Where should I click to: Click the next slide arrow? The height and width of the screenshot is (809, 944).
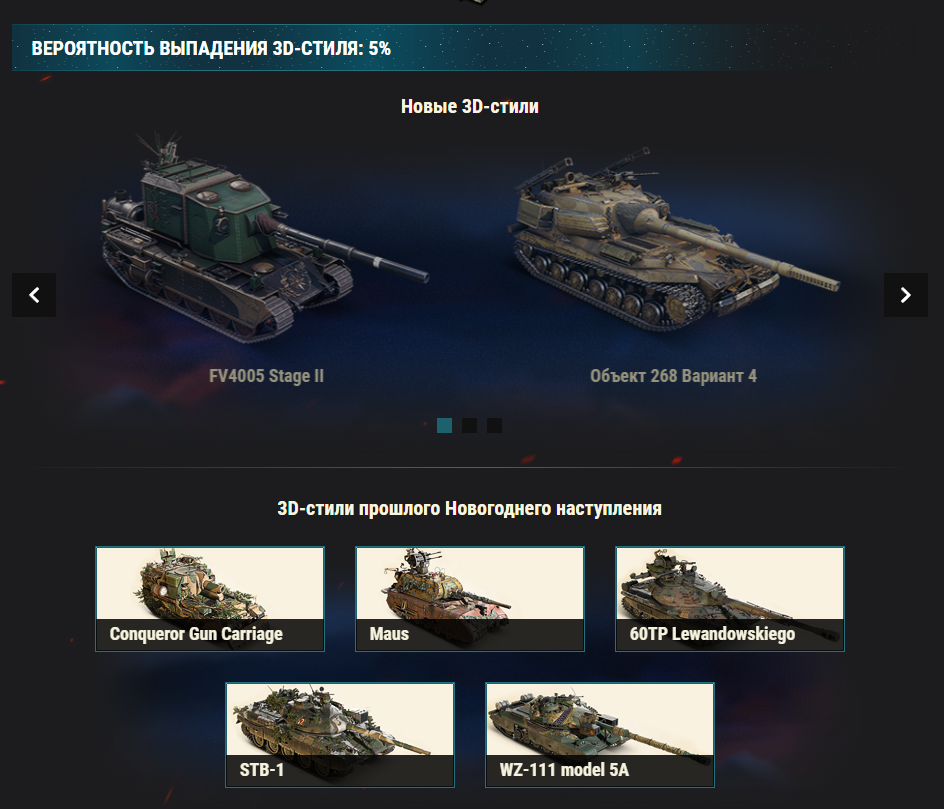tap(905, 295)
